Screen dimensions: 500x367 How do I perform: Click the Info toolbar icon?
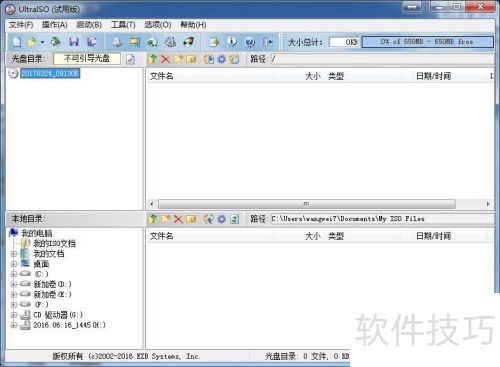(232, 42)
